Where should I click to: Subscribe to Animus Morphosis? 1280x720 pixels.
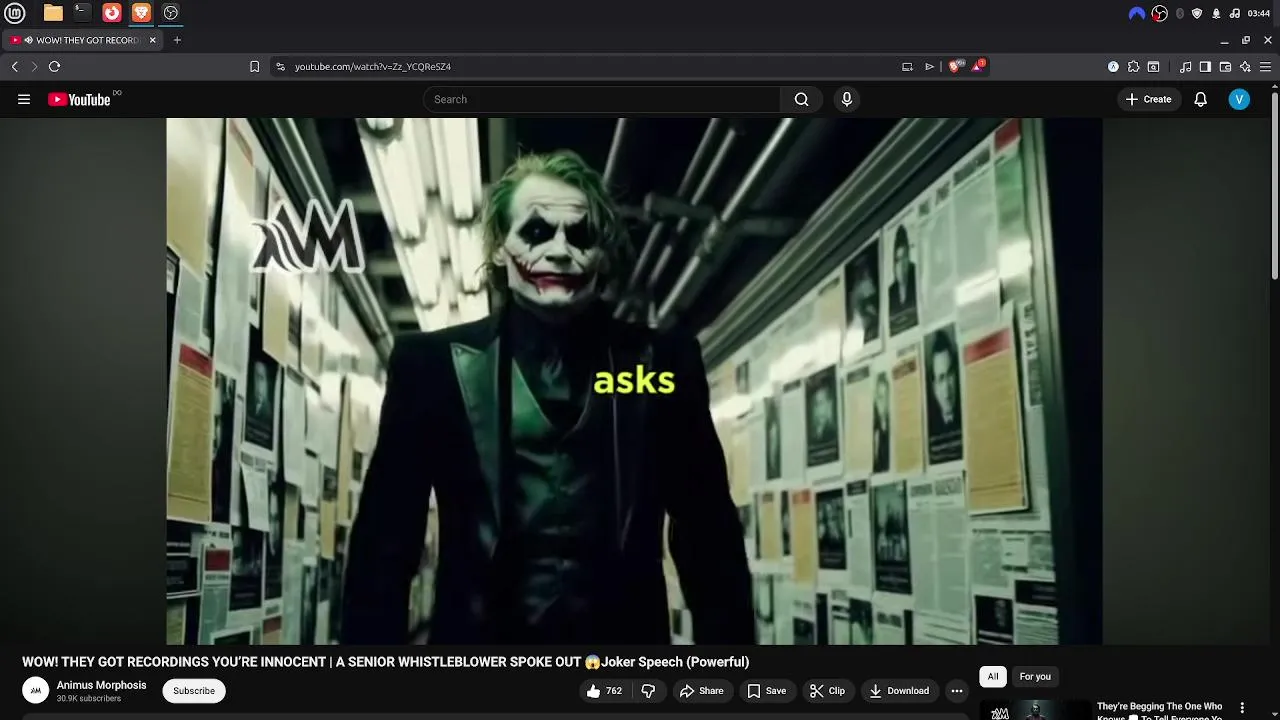[194, 691]
